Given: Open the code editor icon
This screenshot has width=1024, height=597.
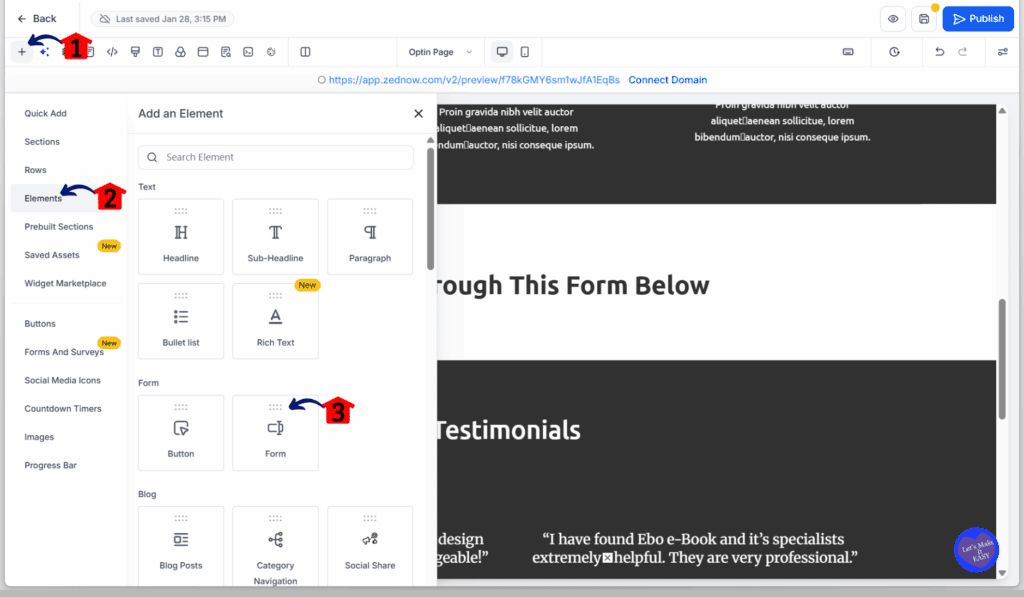Looking at the screenshot, I should pyautogui.click(x=112, y=51).
